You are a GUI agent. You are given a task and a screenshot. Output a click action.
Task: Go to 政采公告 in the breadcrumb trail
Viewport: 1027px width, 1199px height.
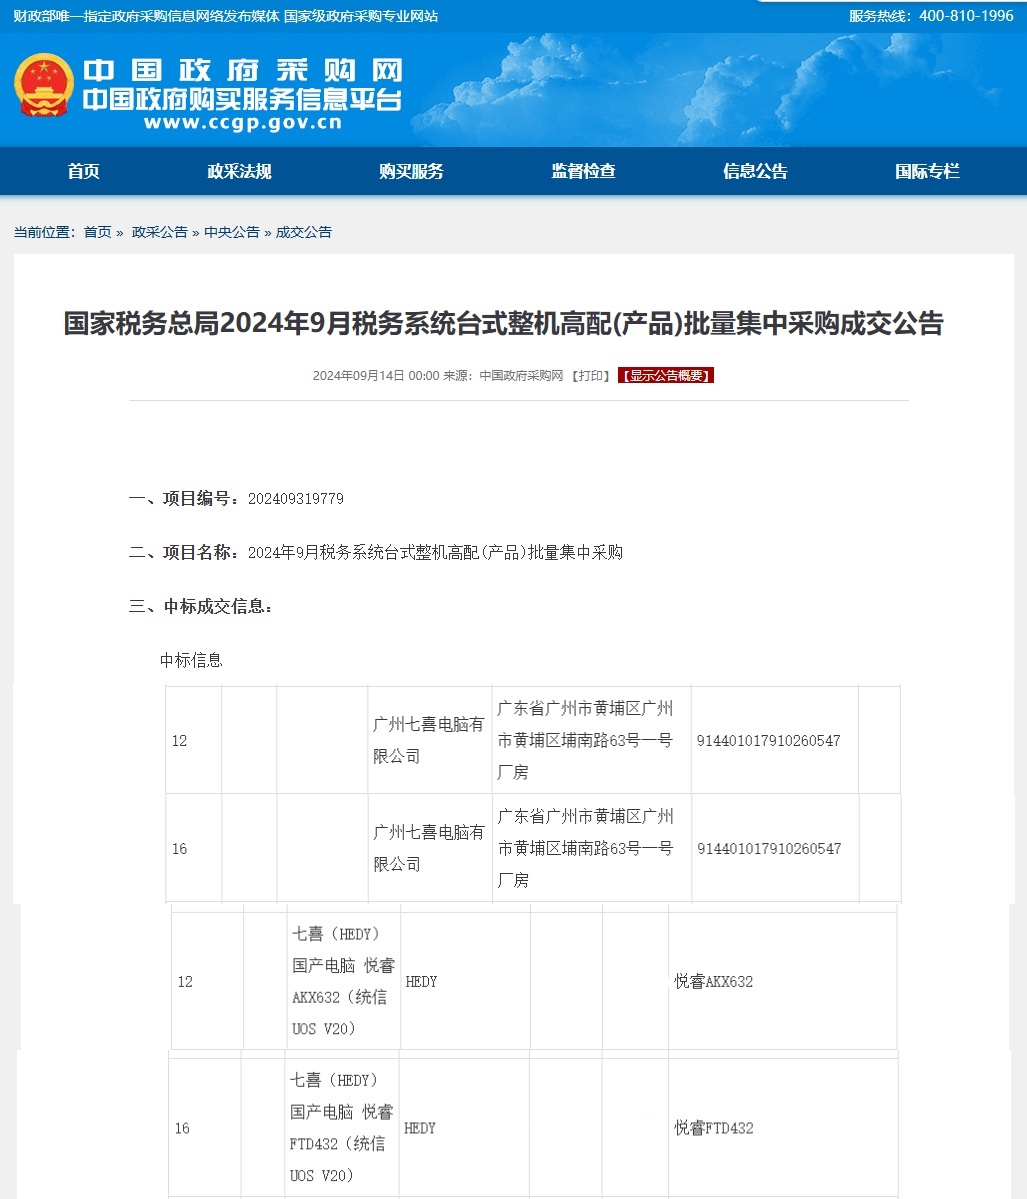click(159, 232)
